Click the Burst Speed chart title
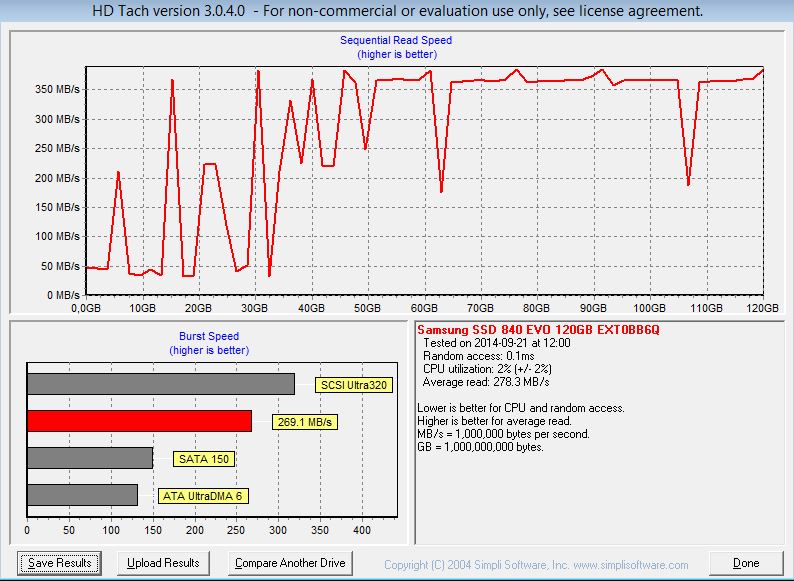794x581 pixels. (209, 337)
